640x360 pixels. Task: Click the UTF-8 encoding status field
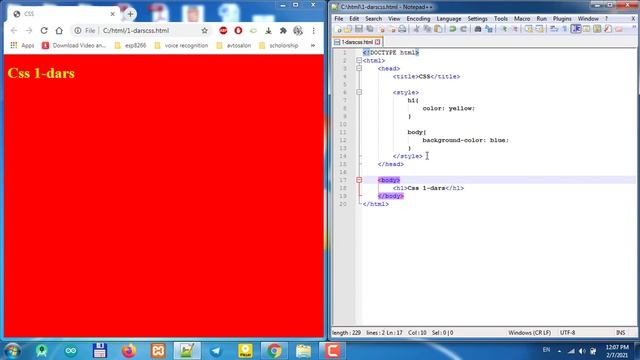coord(567,333)
